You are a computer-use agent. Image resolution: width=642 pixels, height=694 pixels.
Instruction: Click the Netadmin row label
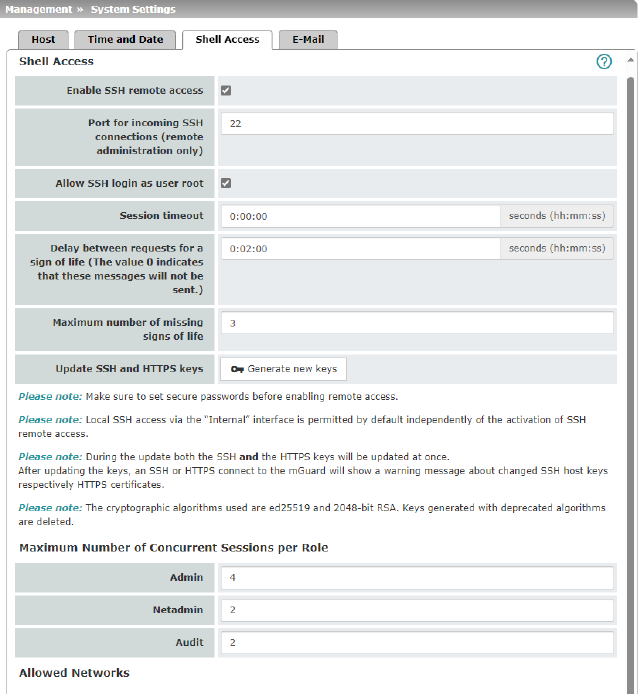point(178,610)
